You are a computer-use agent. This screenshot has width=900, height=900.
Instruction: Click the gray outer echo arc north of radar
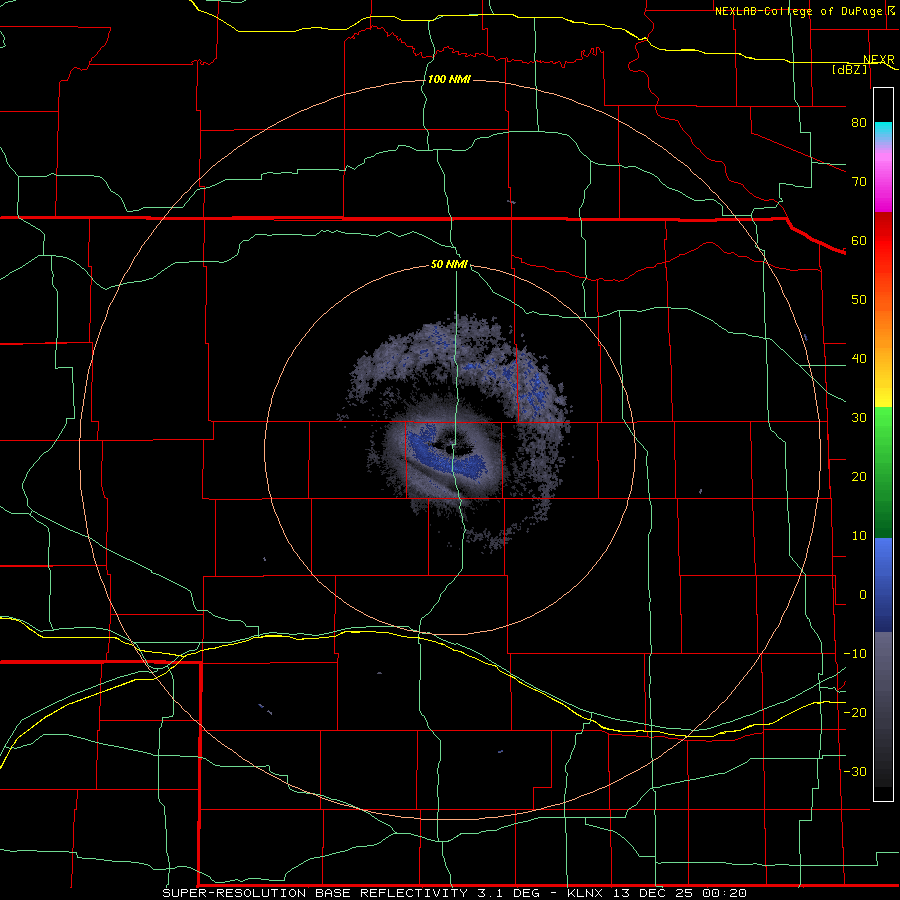tap(453, 359)
